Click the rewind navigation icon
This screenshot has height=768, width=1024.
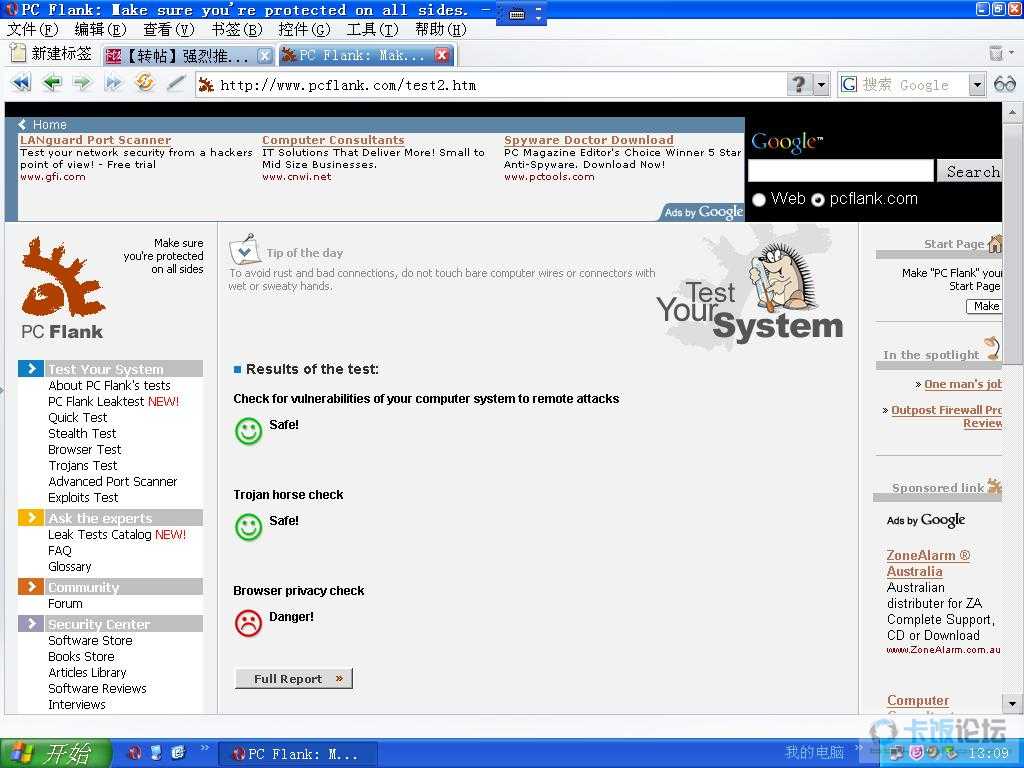[21, 83]
